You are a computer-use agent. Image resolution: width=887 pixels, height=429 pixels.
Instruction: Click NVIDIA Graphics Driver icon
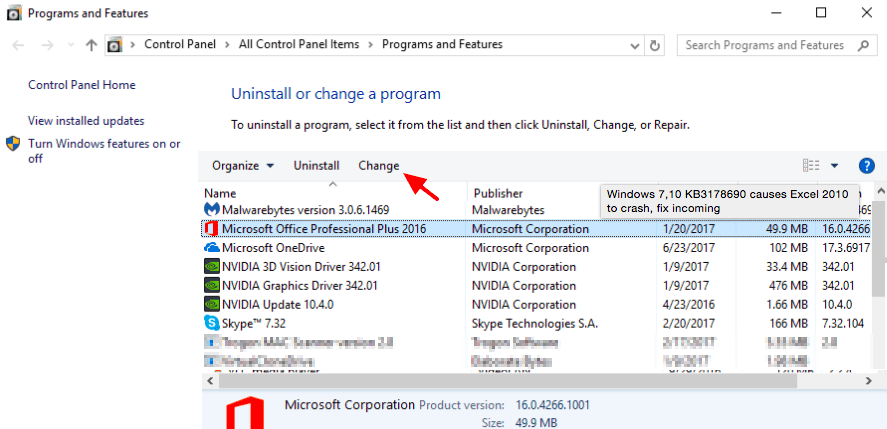point(212,285)
